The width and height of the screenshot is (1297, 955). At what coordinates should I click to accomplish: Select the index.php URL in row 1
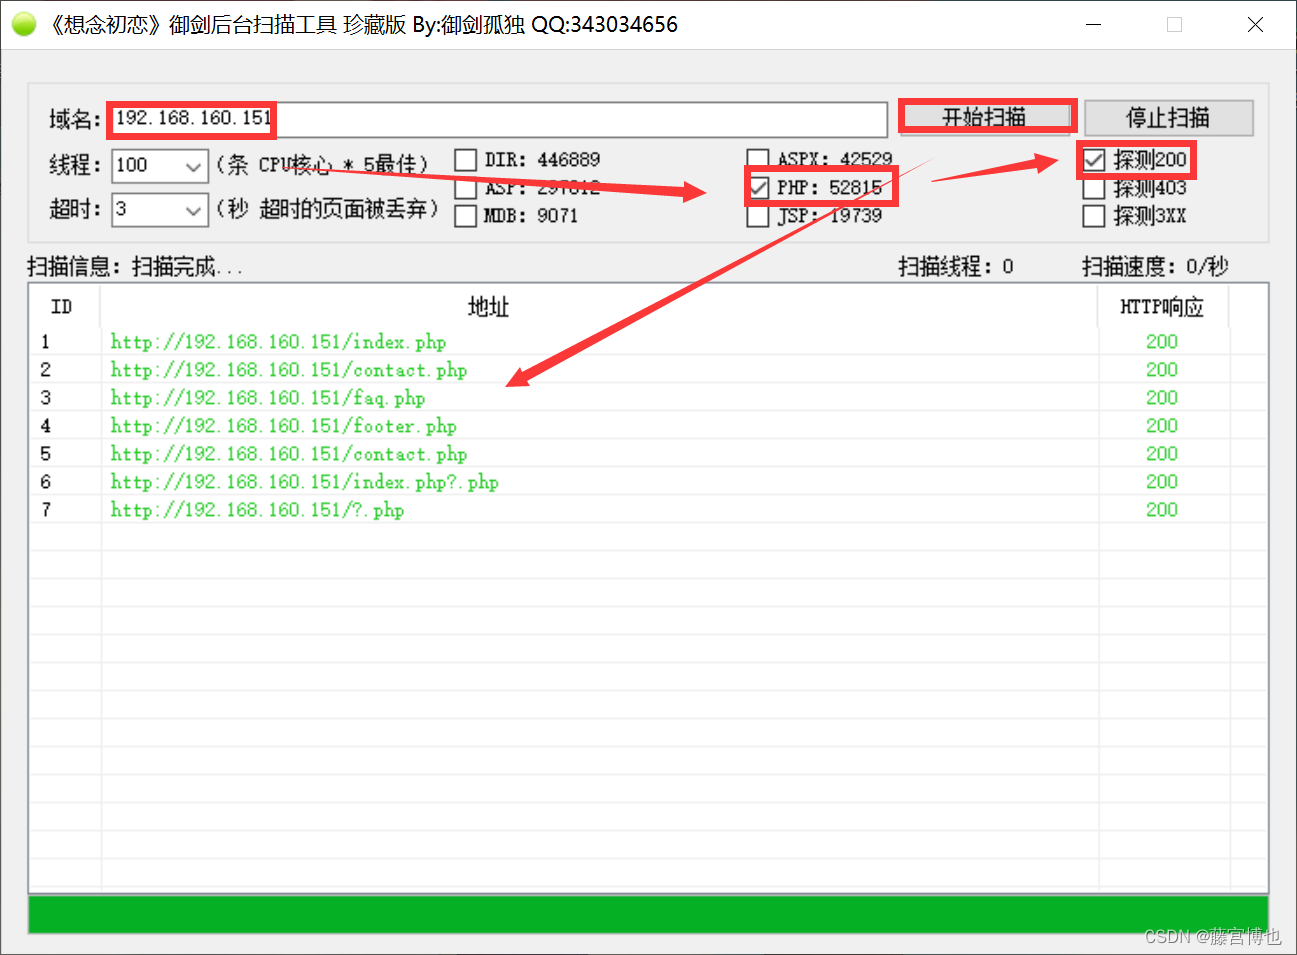coord(278,342)
